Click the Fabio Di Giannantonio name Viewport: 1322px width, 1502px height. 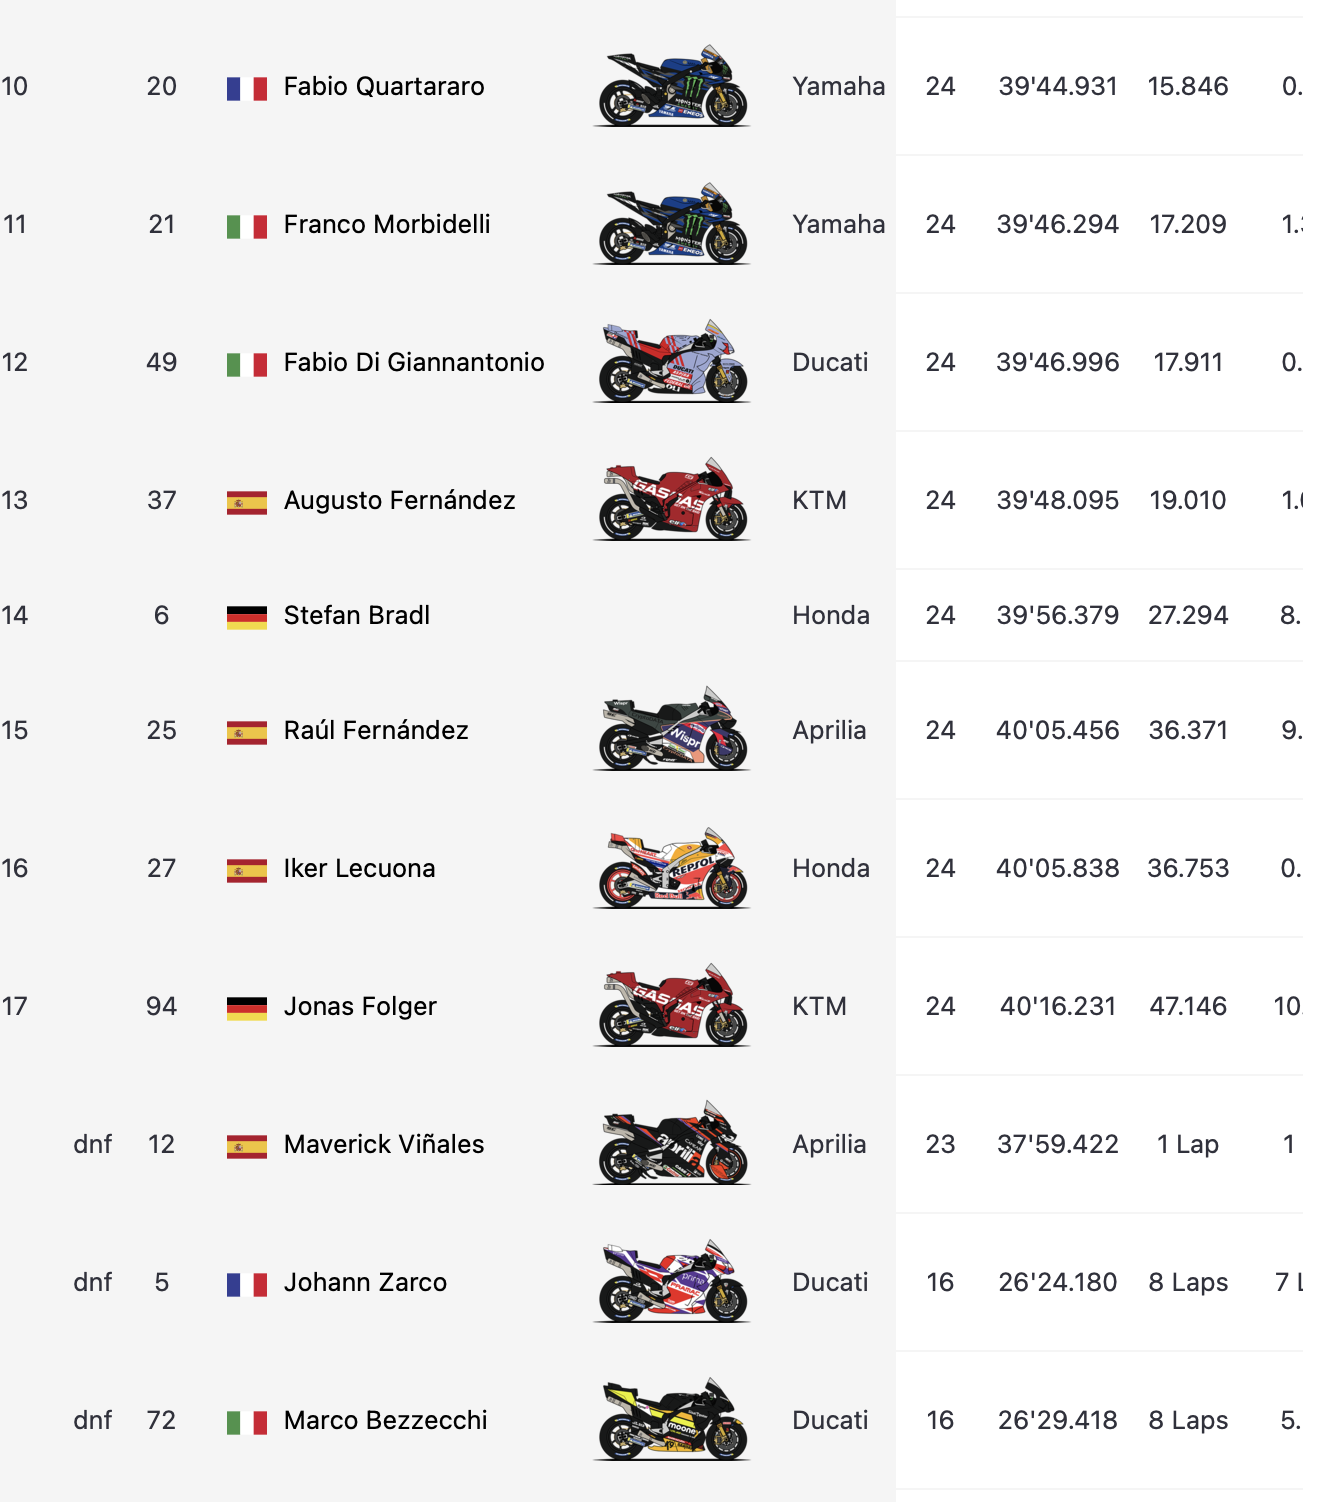(x=414, y=362)
